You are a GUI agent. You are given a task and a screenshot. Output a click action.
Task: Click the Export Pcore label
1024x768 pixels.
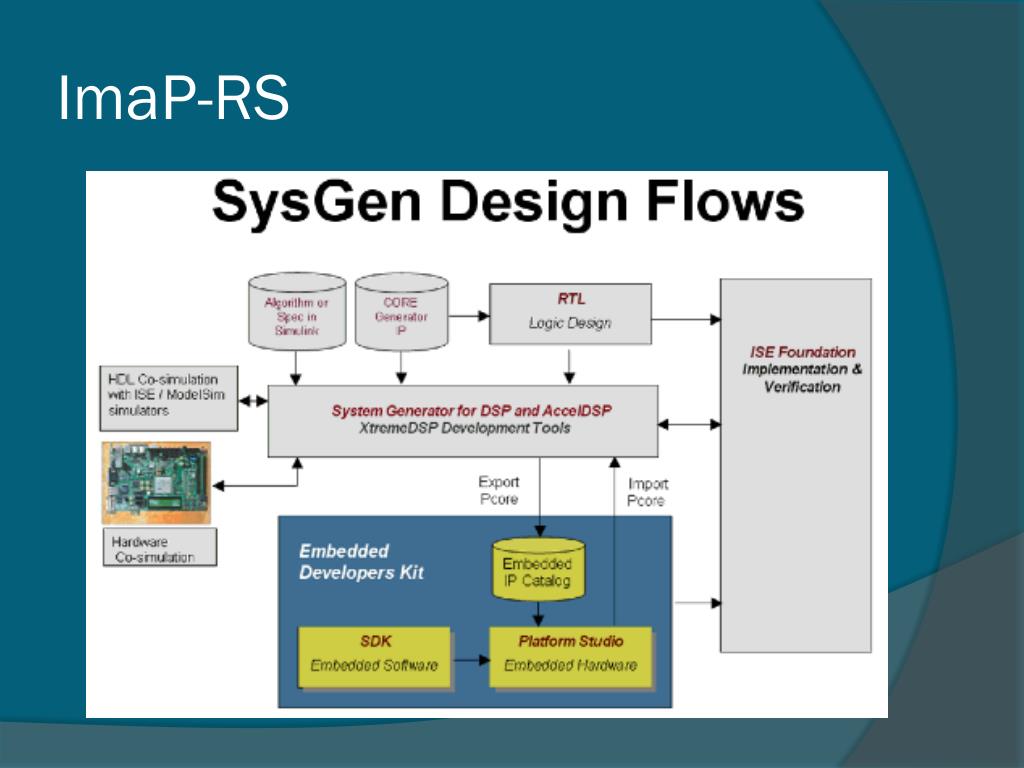pos(499,490)
